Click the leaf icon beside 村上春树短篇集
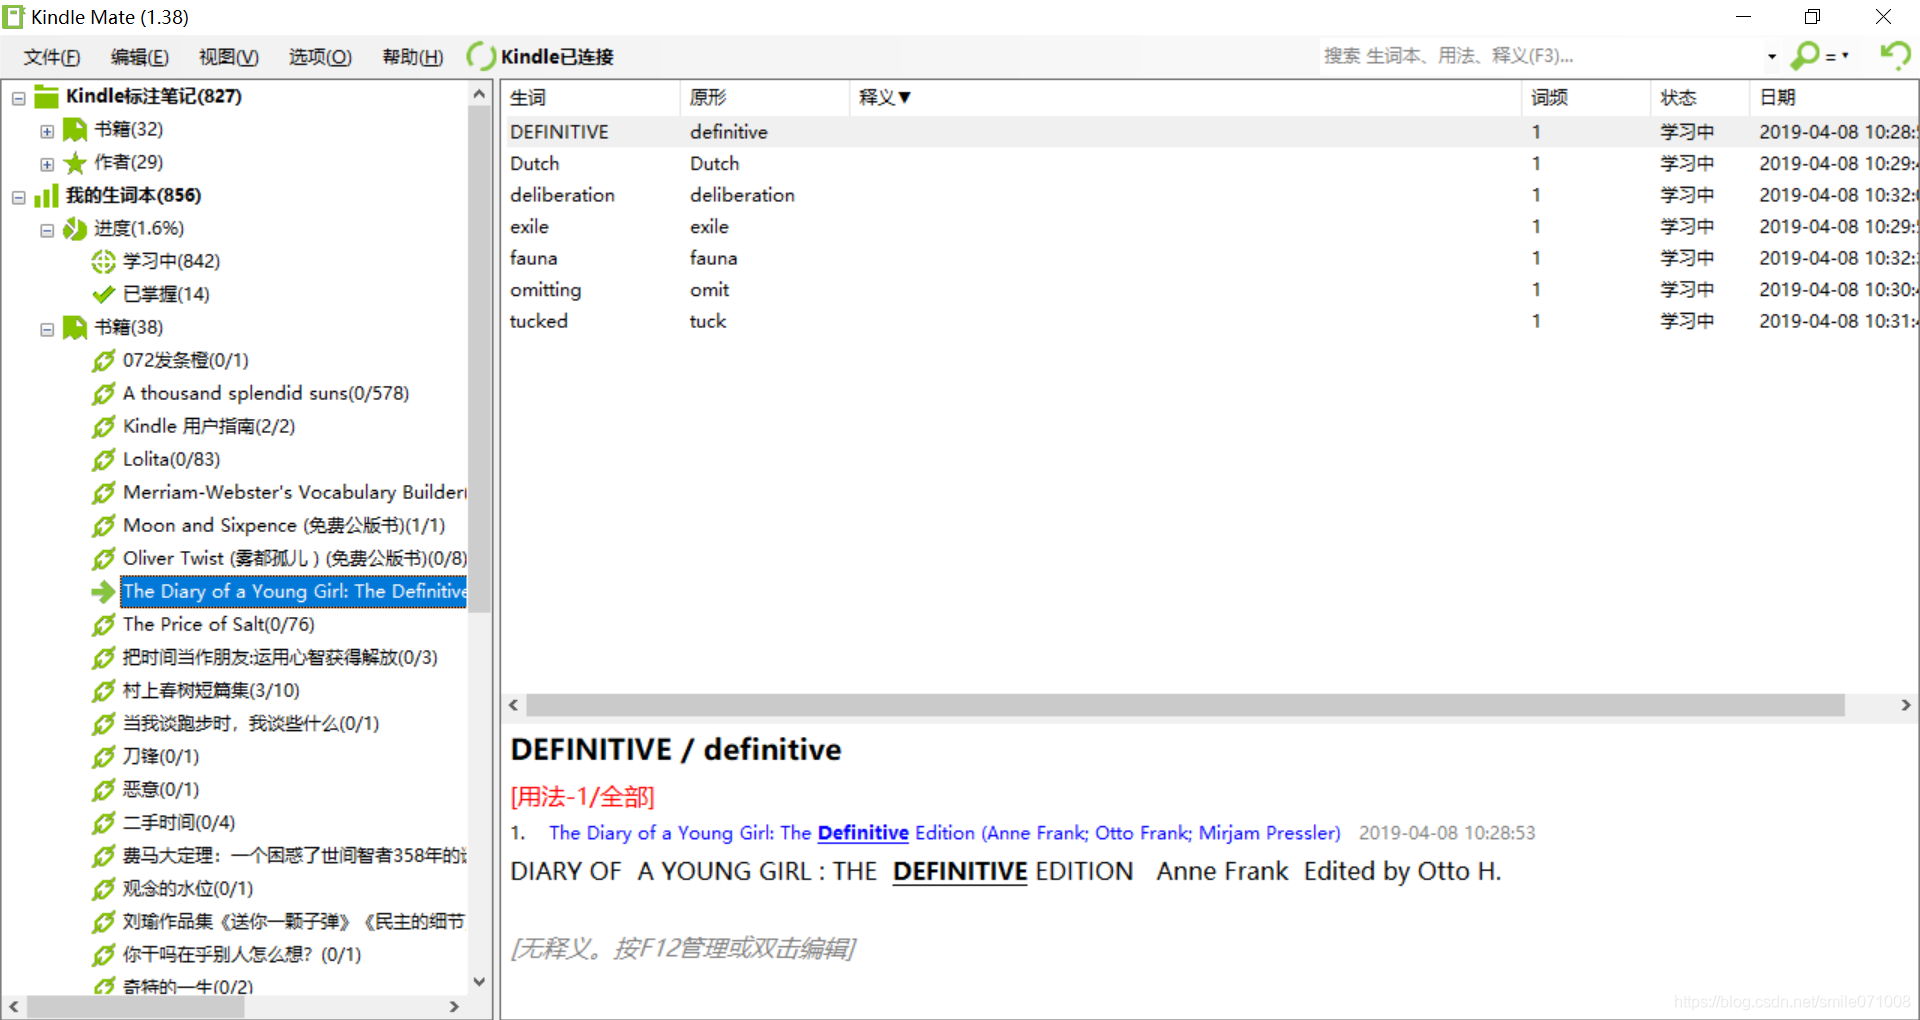This screenshot has width=1920, height=1020. coord(103,690)
